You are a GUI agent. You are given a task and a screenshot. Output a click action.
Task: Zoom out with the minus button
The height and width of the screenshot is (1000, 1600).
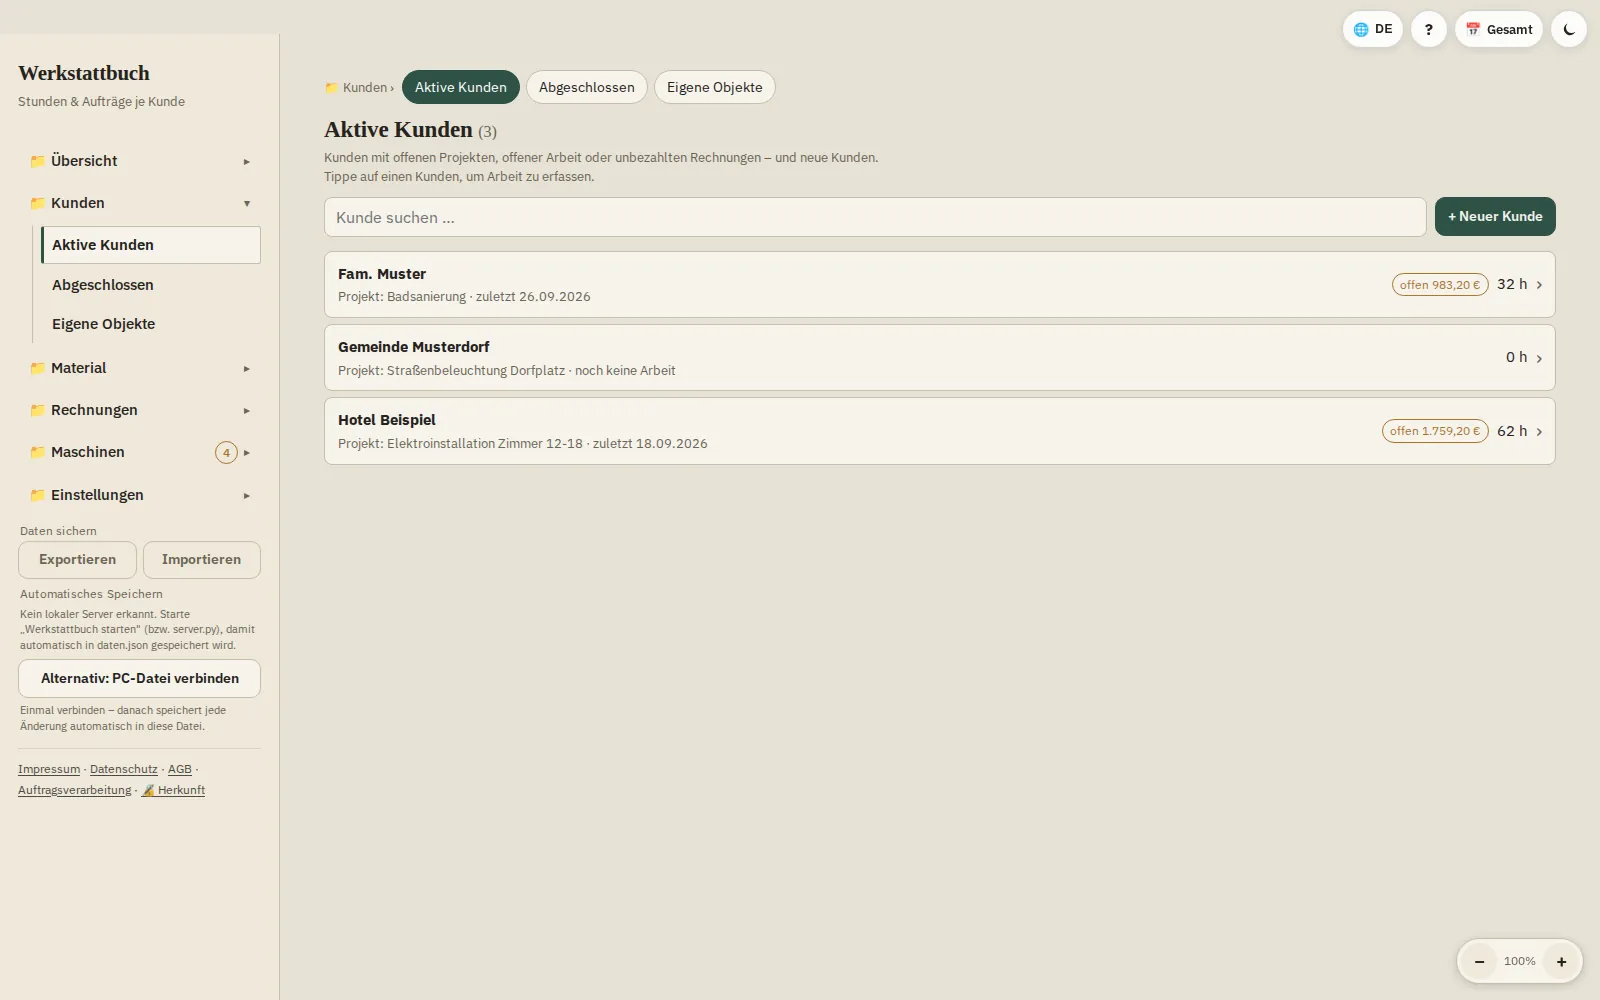coord(1479,961)
